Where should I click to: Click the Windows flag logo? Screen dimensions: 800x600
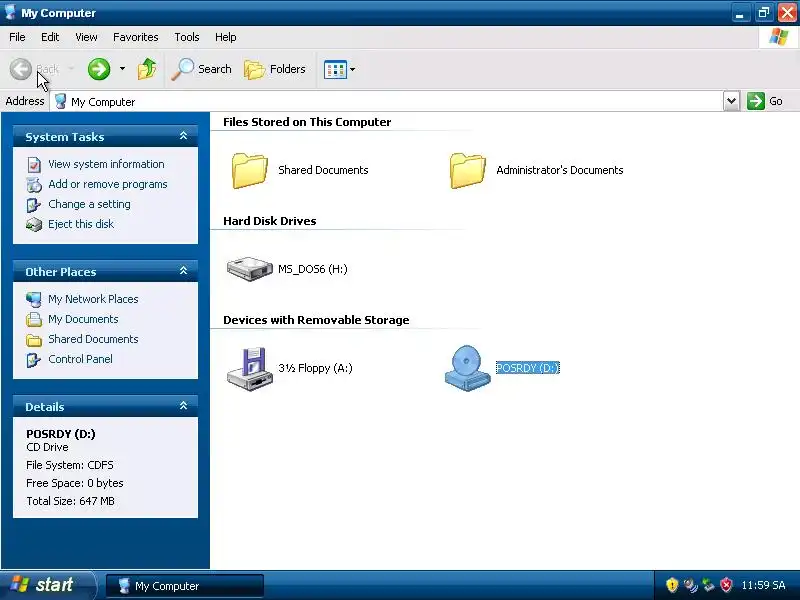pyautogui.click(x=779, y=37)
